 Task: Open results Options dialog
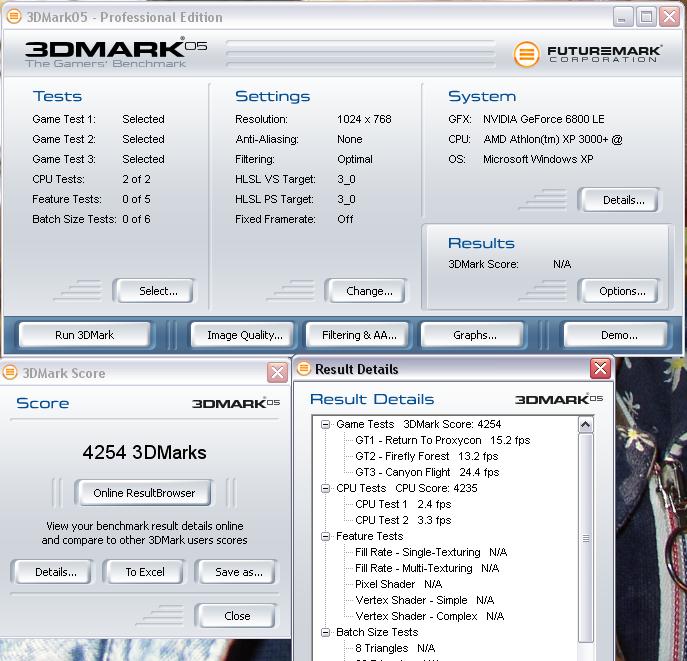pos(619,291)
